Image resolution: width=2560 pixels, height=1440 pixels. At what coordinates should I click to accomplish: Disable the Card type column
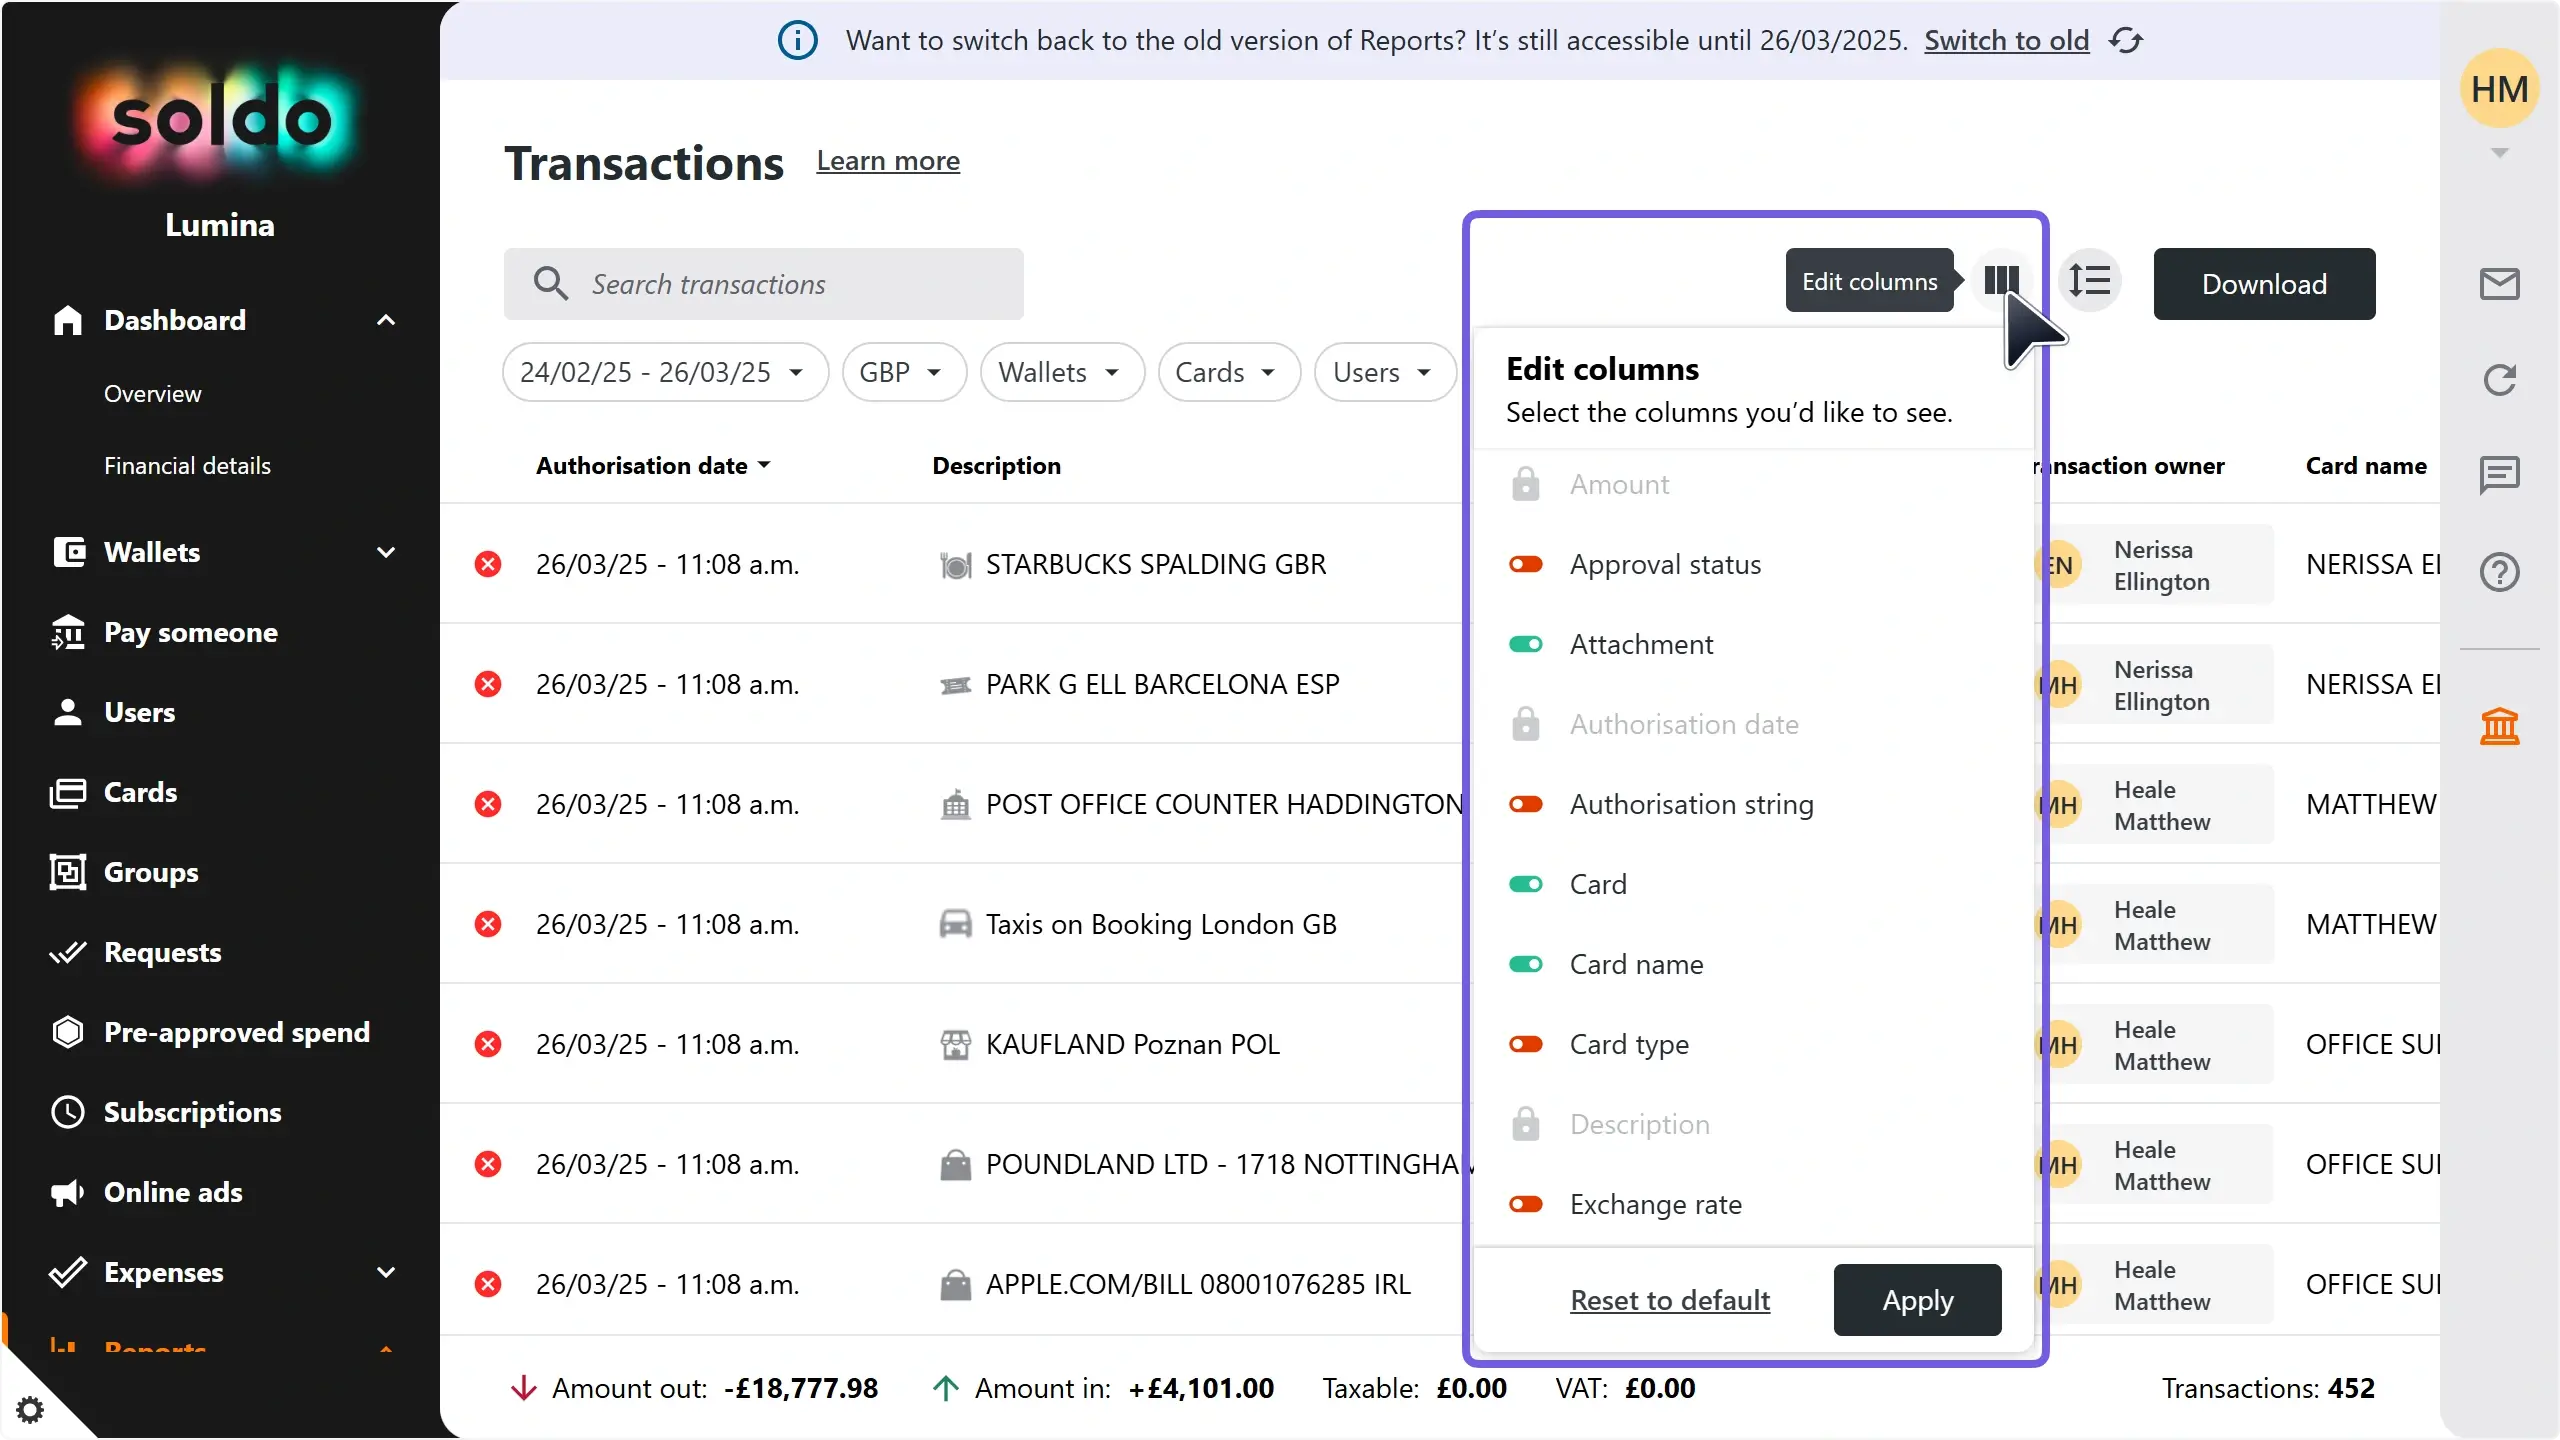(x=1526, y=1044)
